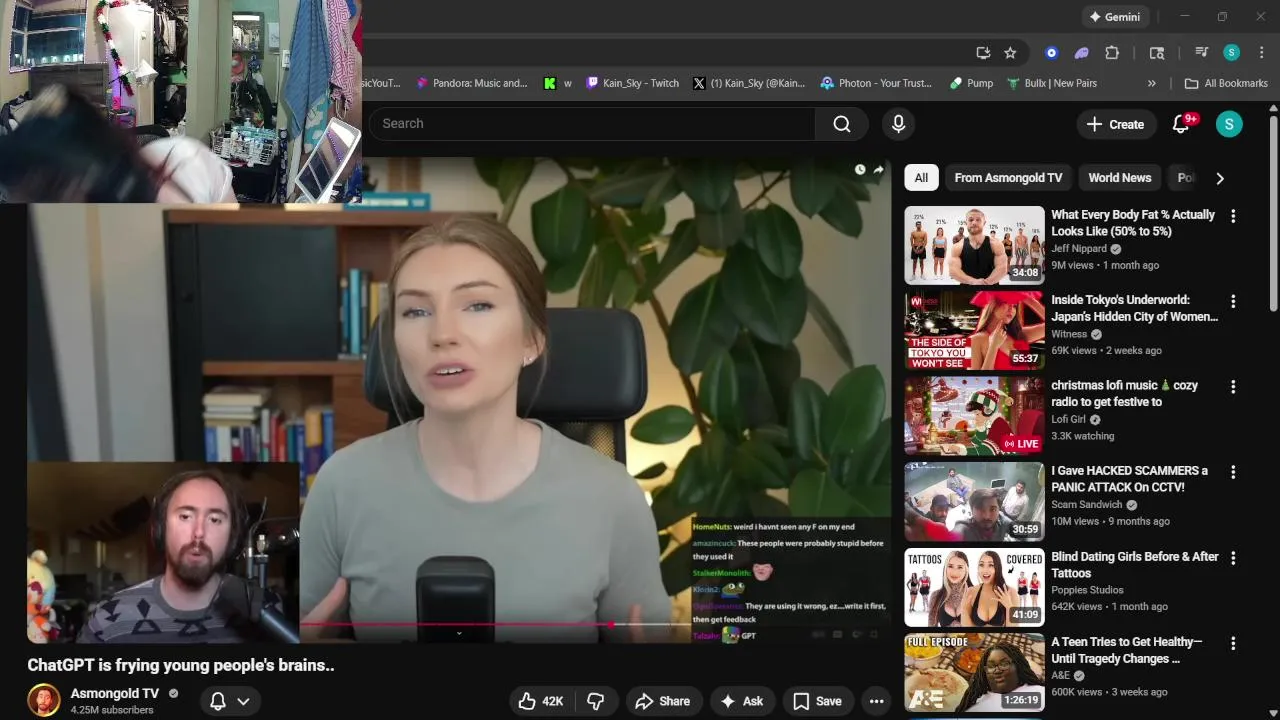The width and height of the screenshot is (1280, 720).
Task: Expand hidden bookmarks with double chevron
Action: [1151, 83]
